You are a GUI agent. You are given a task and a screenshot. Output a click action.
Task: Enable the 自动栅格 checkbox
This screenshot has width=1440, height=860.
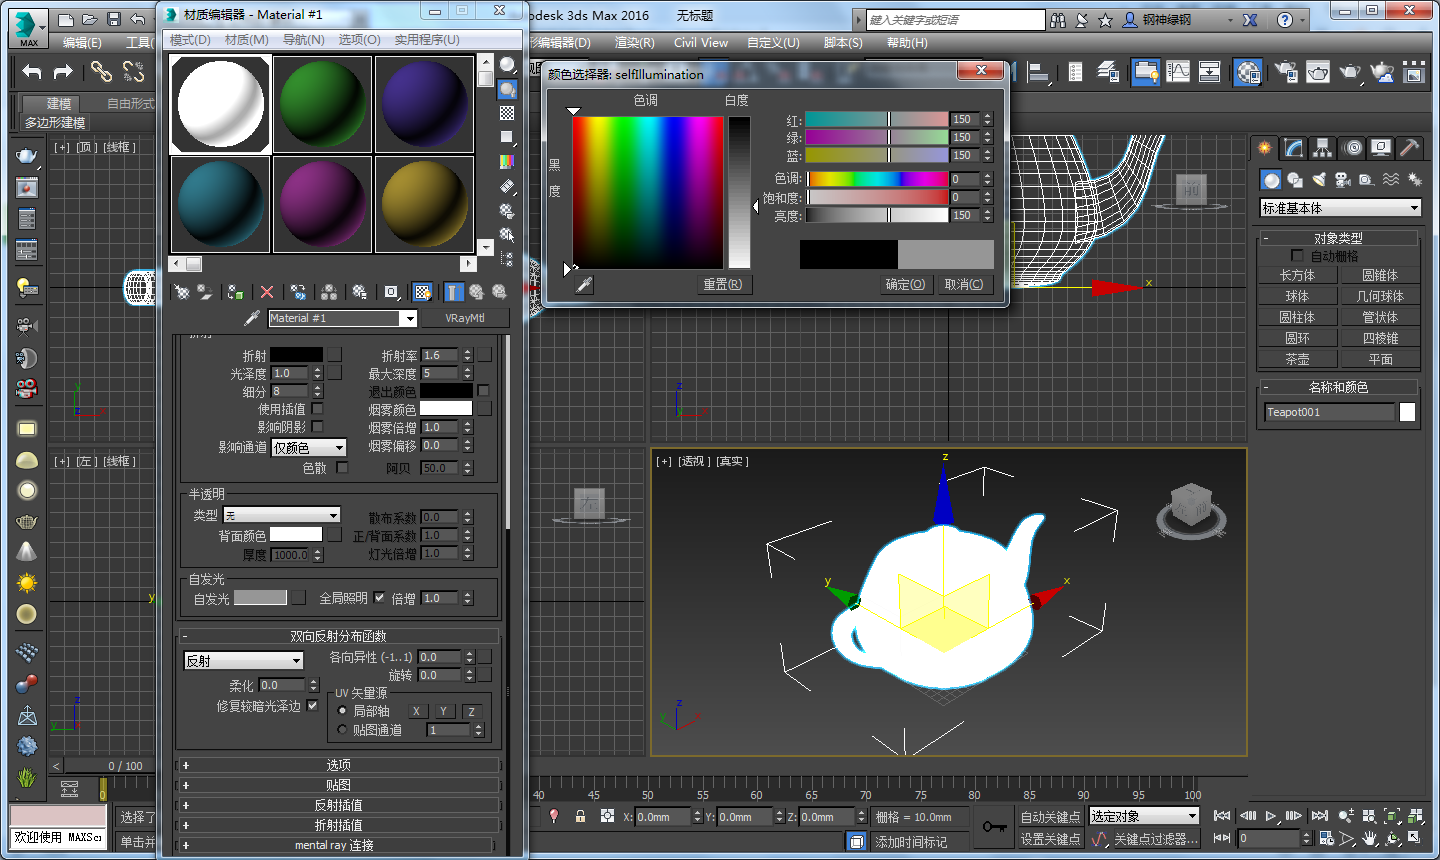(1297, 256)
